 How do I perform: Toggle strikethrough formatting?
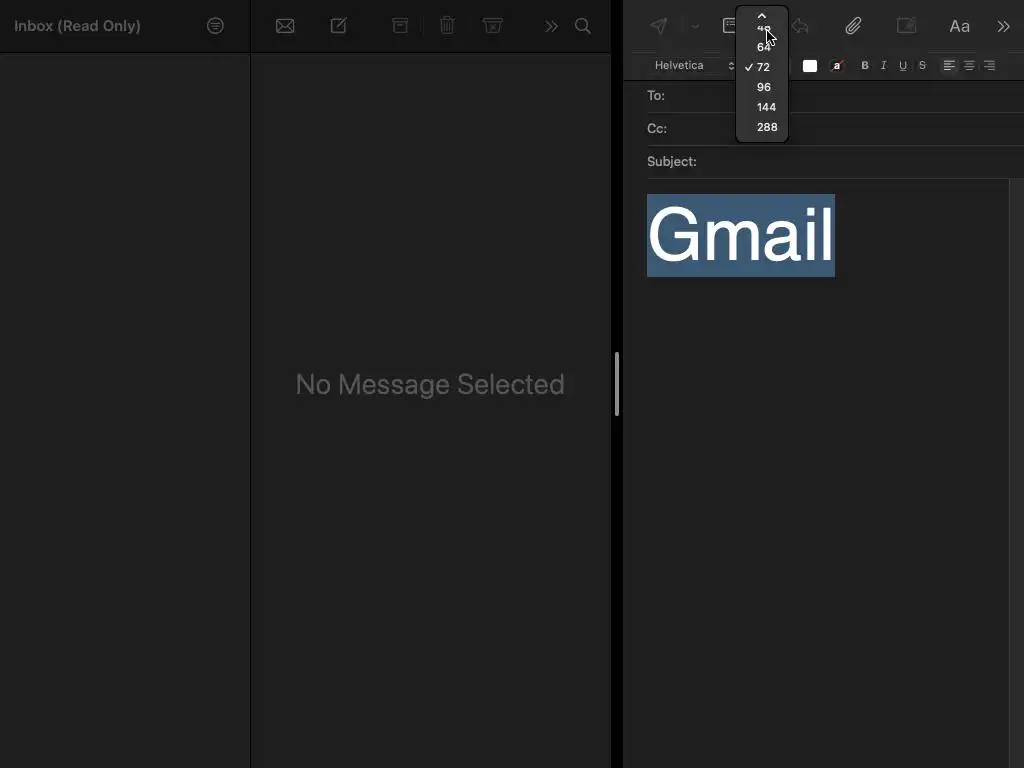(x=922, y=65)
